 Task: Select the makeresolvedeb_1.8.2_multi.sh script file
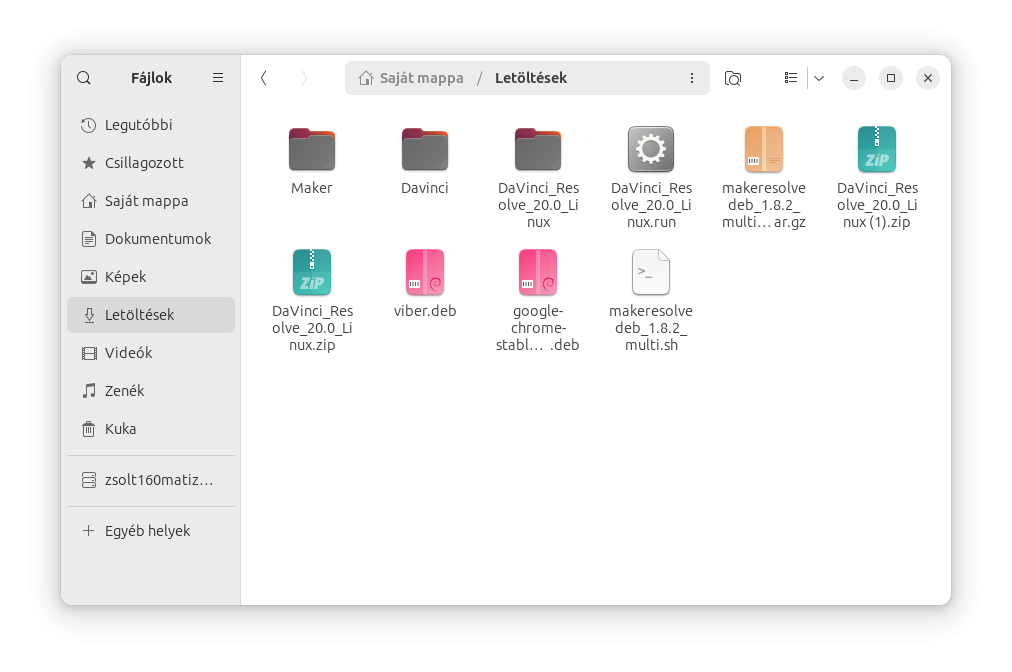click(x=651, y=273)
